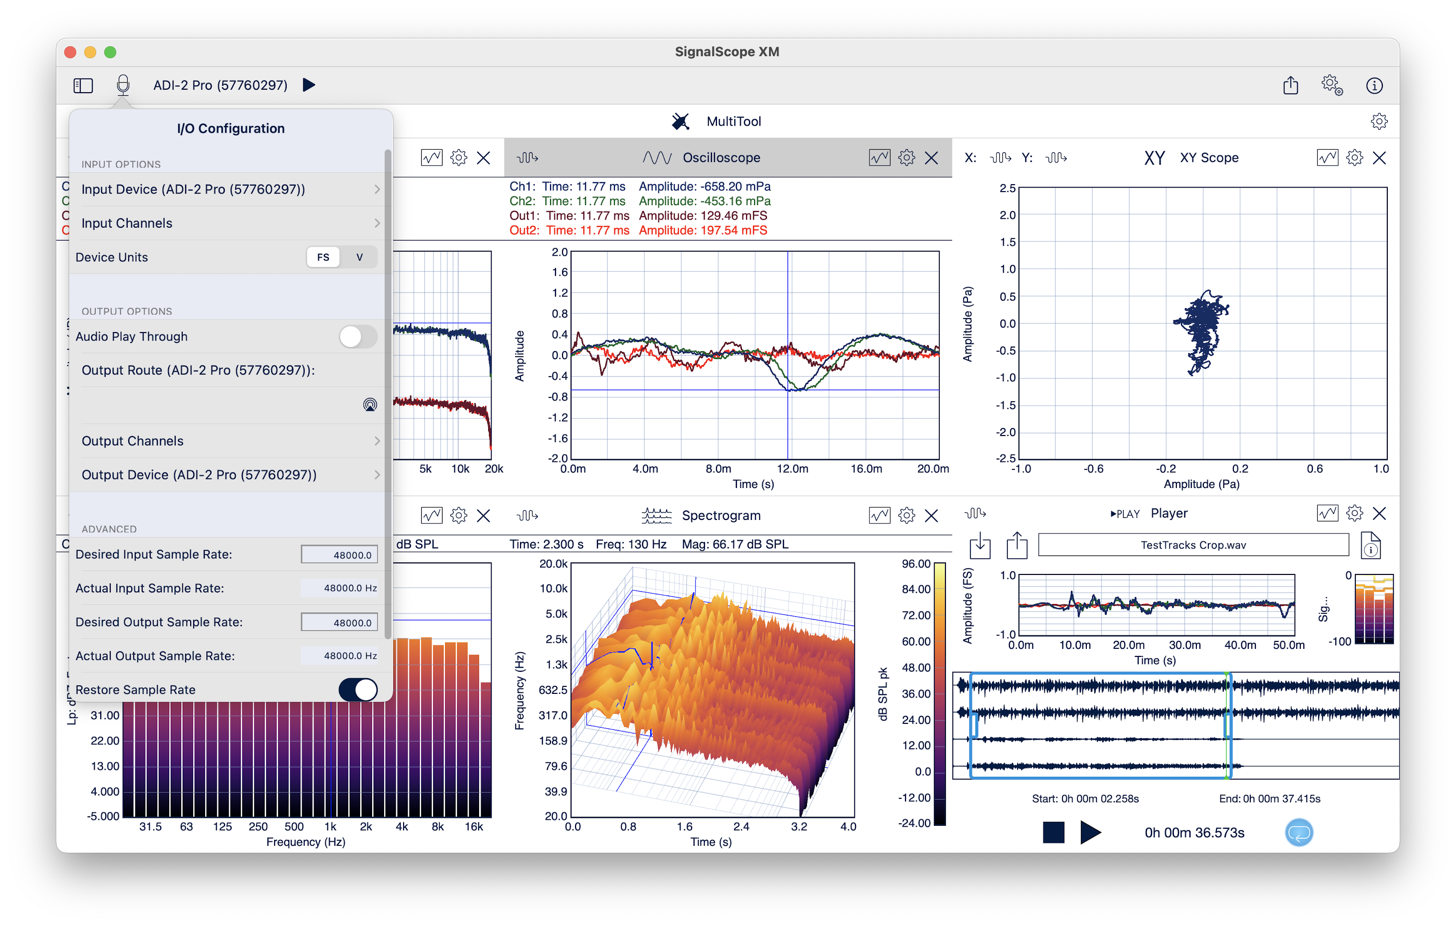Toggle the sidebar panel icon
This screenshot has height=927, width=1456.
pos(83,86)
